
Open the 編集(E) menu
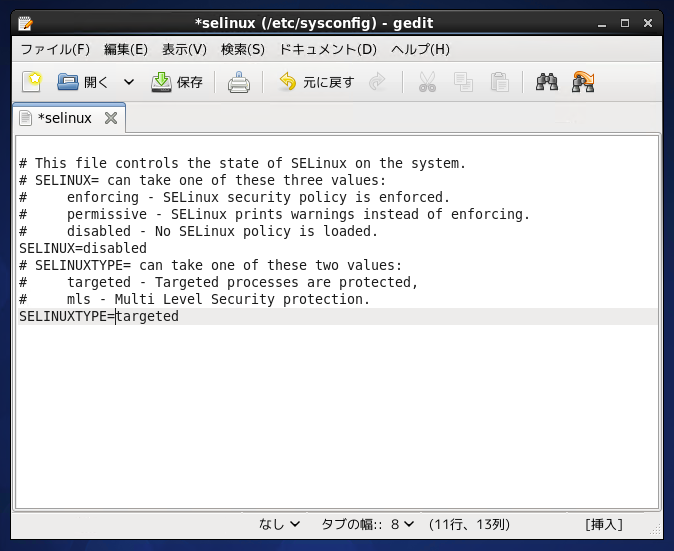pyautogui.click(x=126, y=49)
